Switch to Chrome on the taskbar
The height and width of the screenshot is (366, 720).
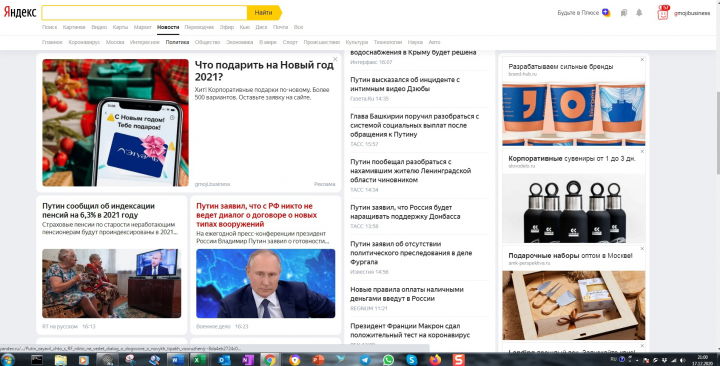coord(270,360)
